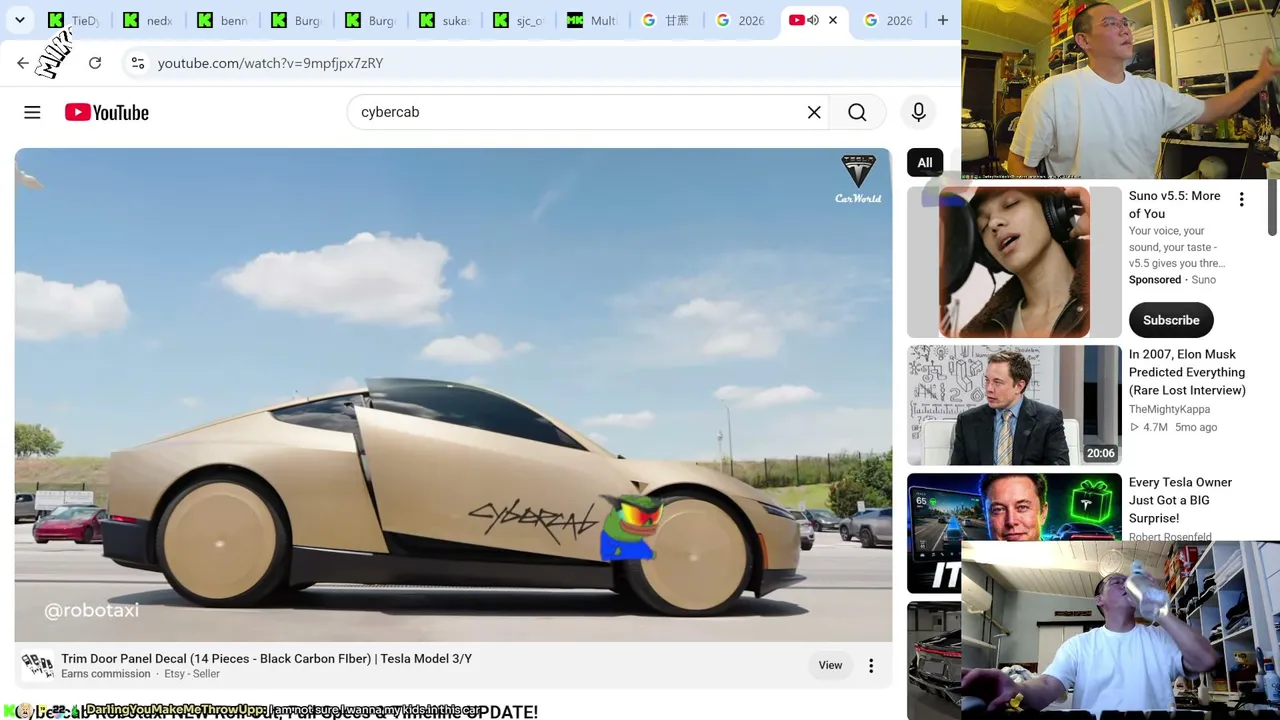The width and height of the screenshot is (1280, 720).
Task: Select the All filter chip
Action: (925, 163)
